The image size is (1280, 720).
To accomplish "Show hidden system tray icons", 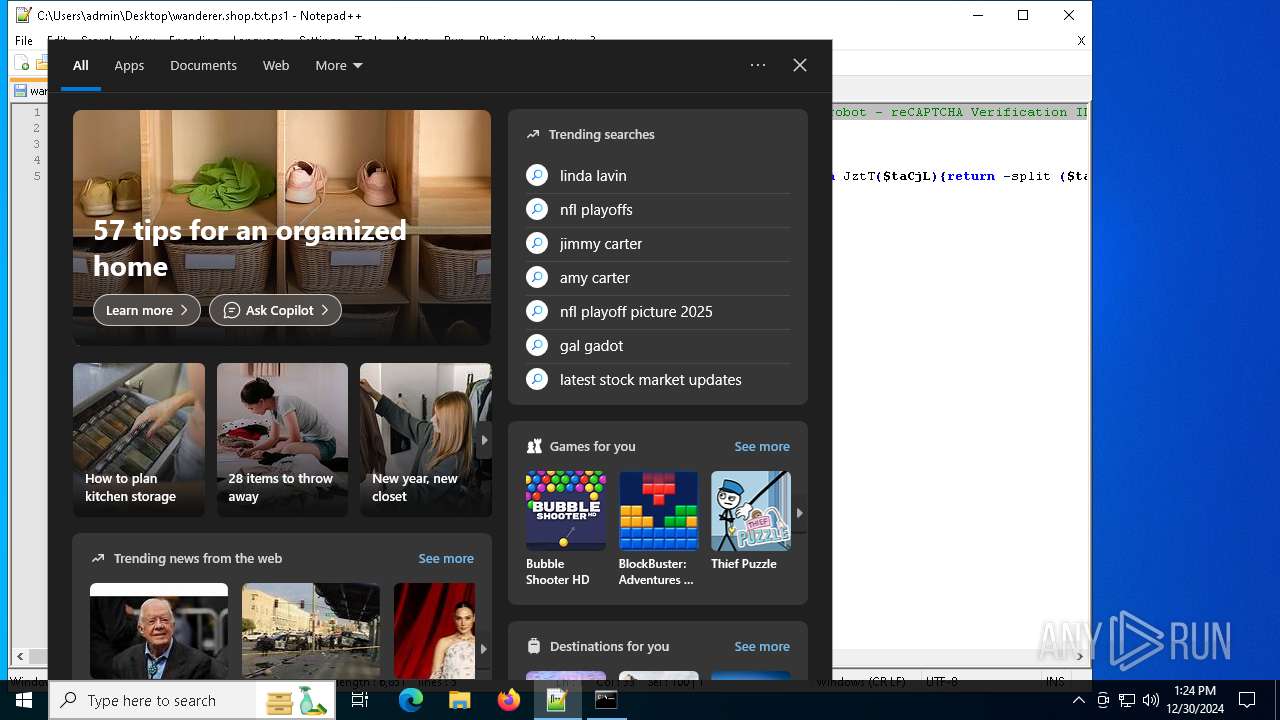I will tap(1078, 700).
